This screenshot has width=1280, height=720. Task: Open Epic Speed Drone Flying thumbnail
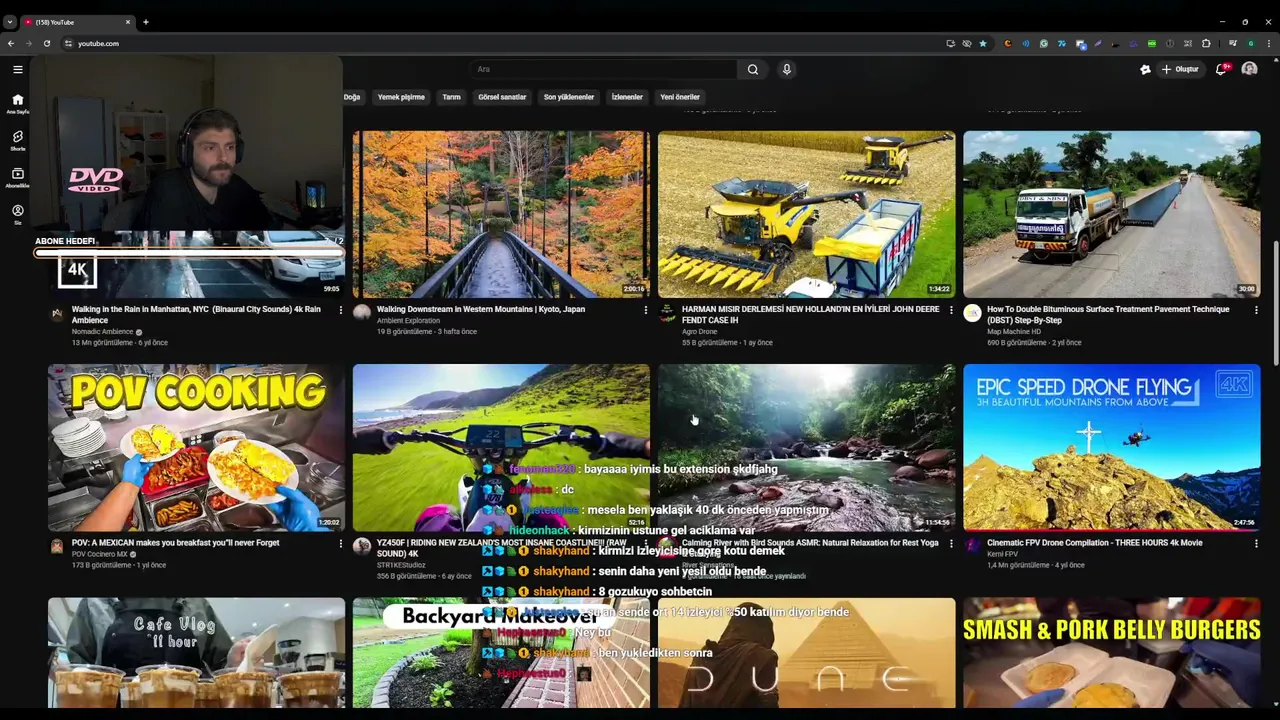1111,447
